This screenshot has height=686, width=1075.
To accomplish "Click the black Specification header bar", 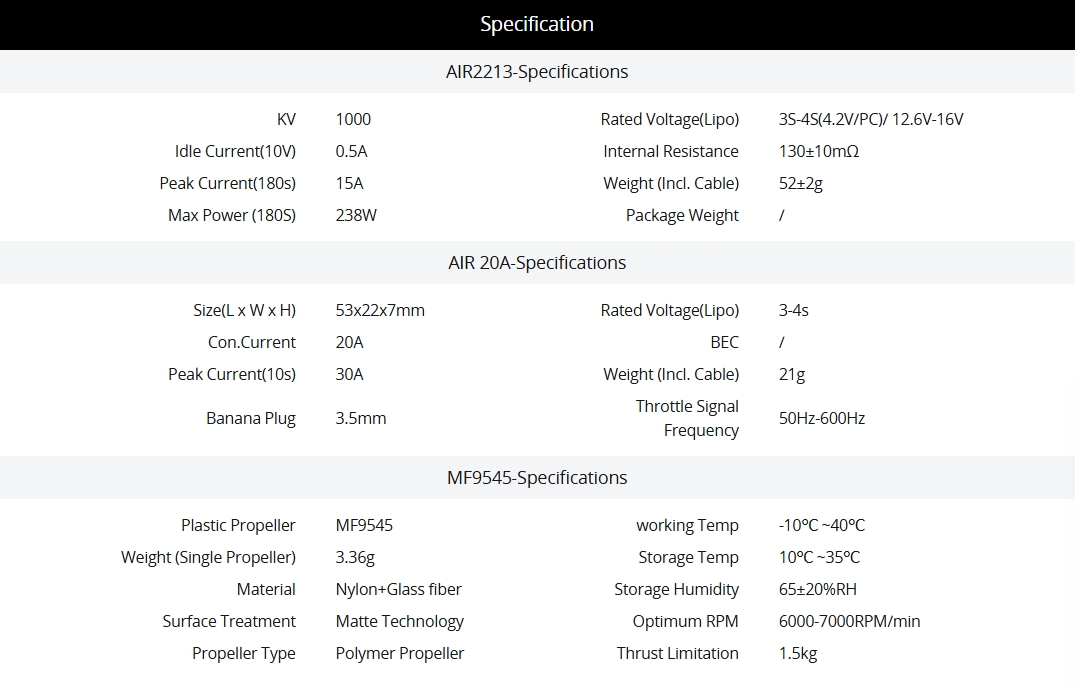I will point(537,24).
